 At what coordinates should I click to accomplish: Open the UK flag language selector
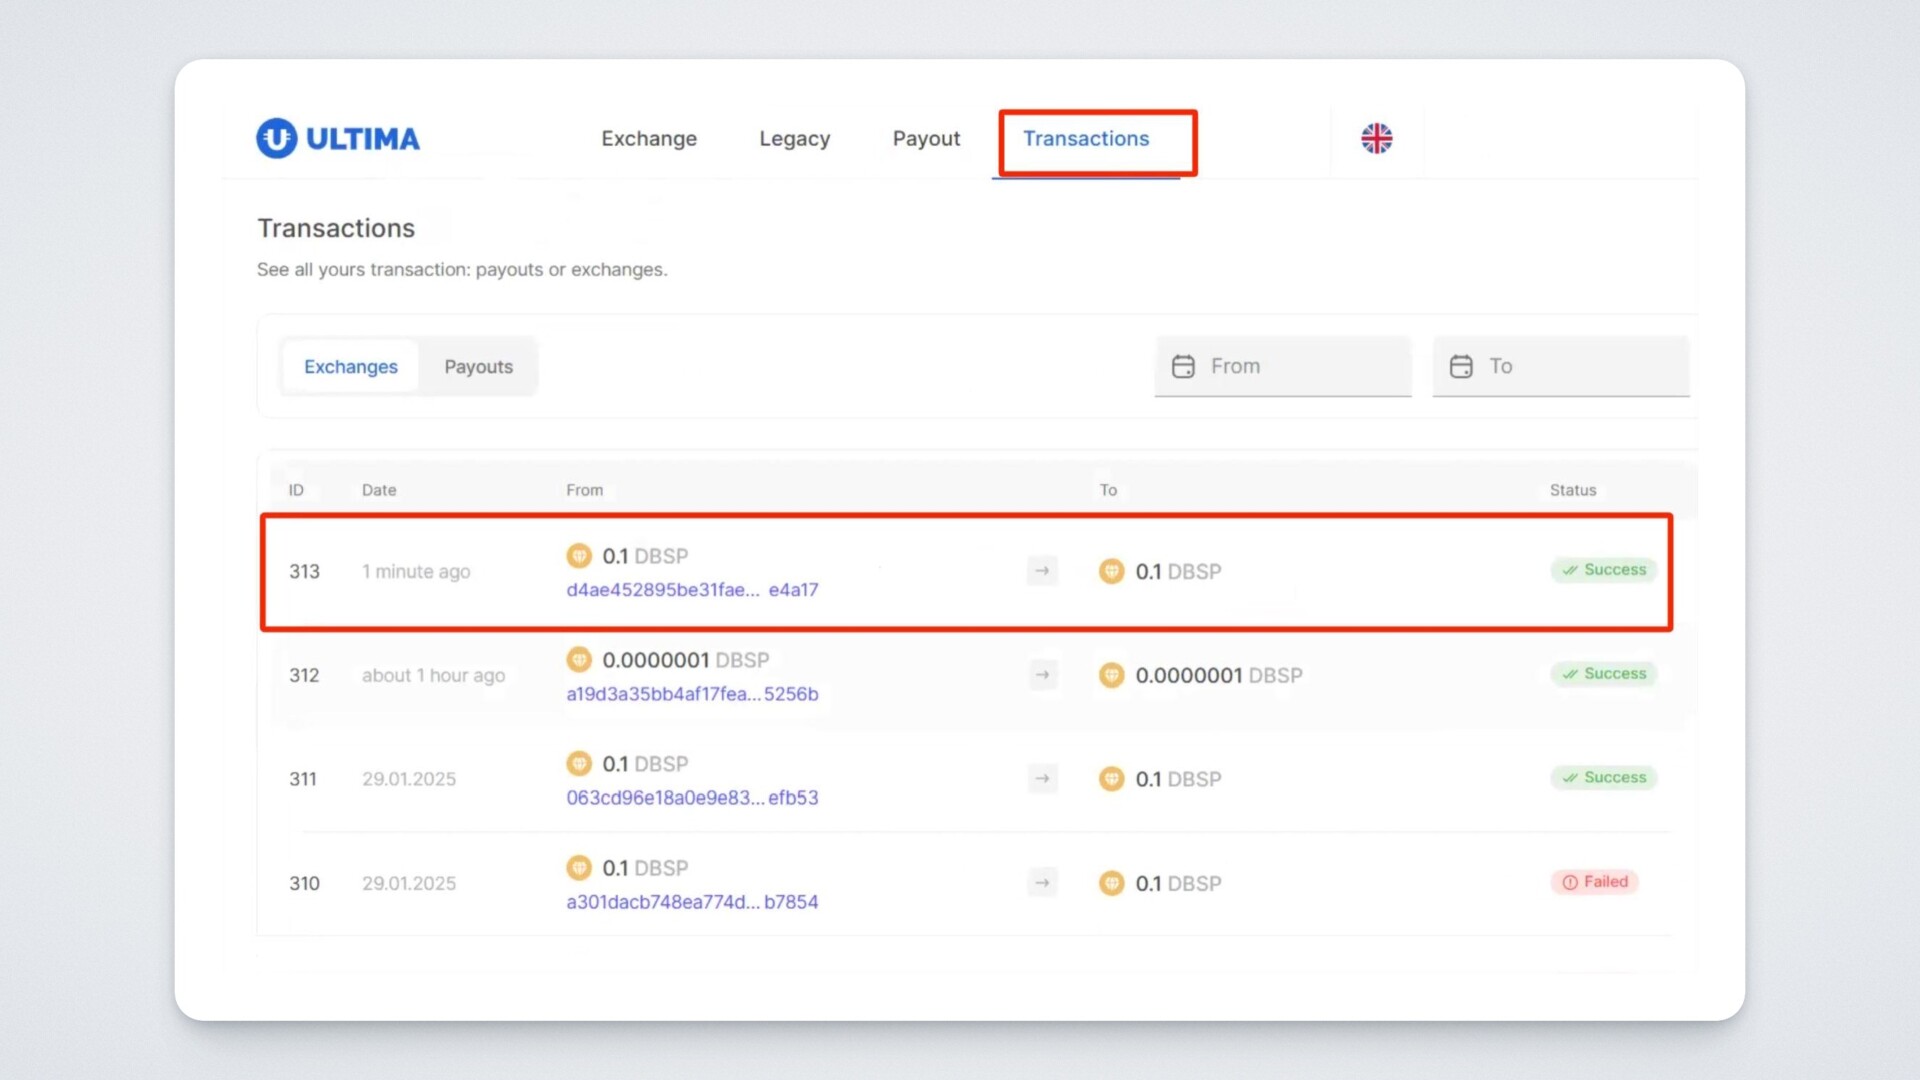(x=1376, y=138)
